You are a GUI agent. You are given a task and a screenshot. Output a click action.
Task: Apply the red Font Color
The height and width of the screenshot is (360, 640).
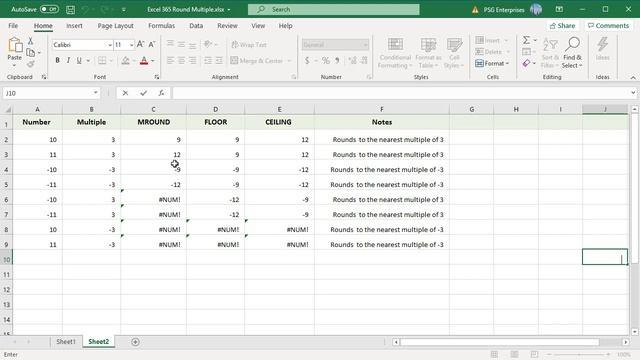point(144,60)
